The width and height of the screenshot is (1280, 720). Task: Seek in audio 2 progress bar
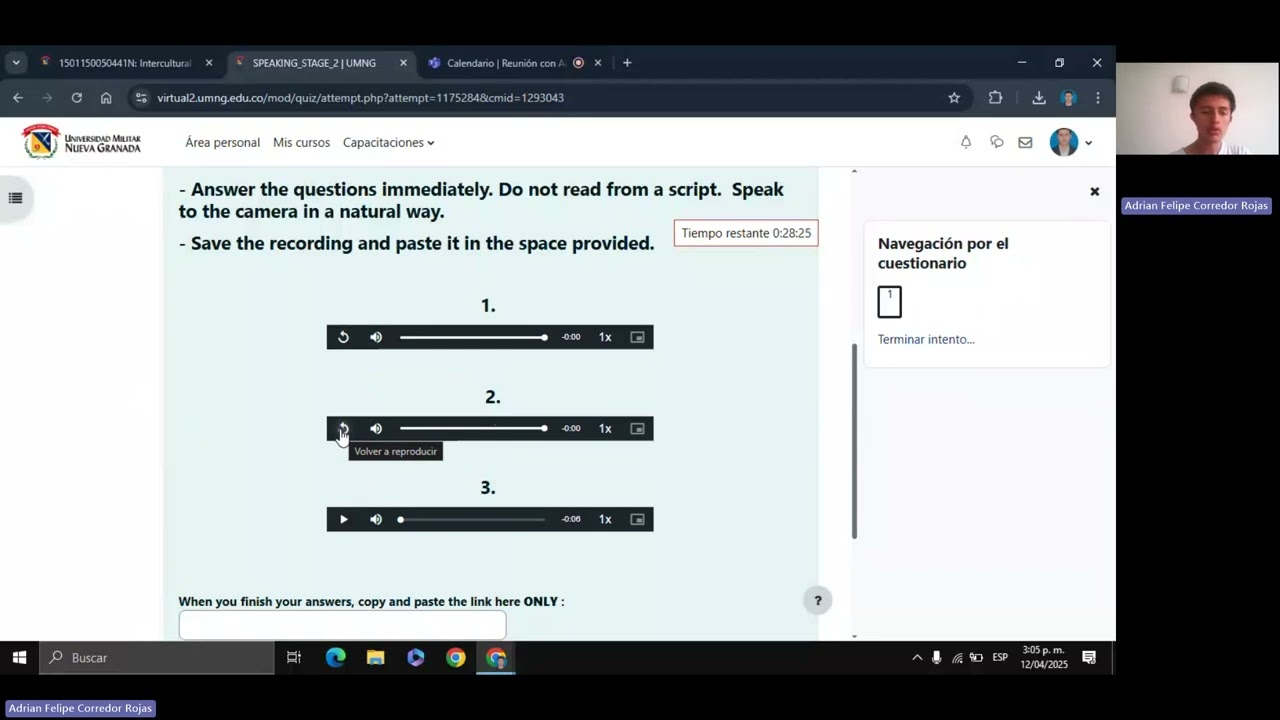(x=472, y=428)
